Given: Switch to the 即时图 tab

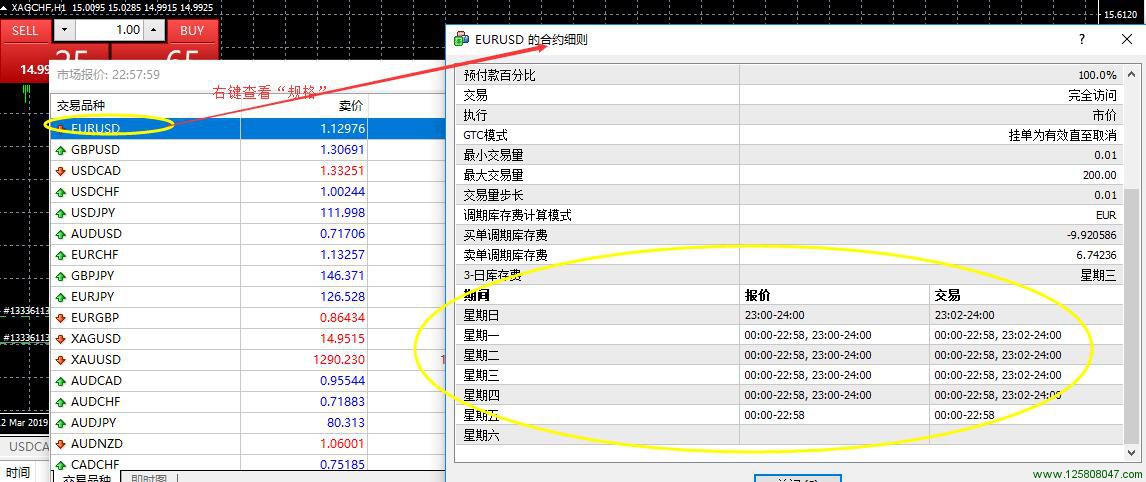Looking at the screenshot, I should [x=149, y=478].
